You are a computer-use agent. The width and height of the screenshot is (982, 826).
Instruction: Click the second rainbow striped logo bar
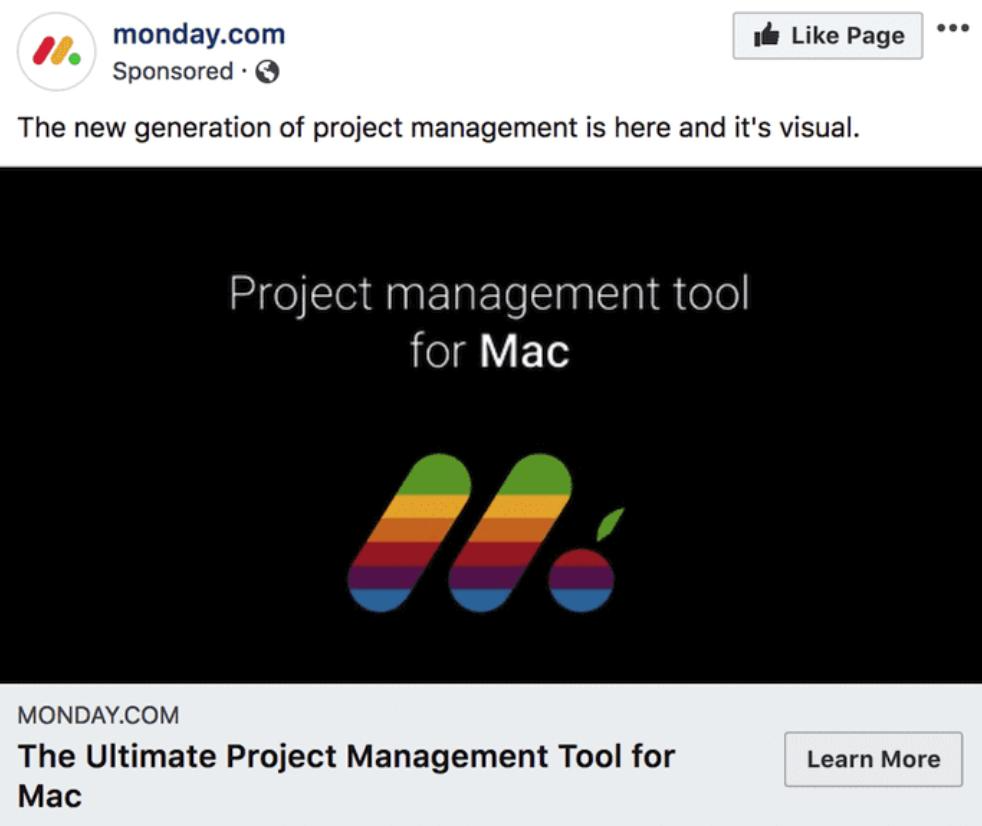coord(510,532)
